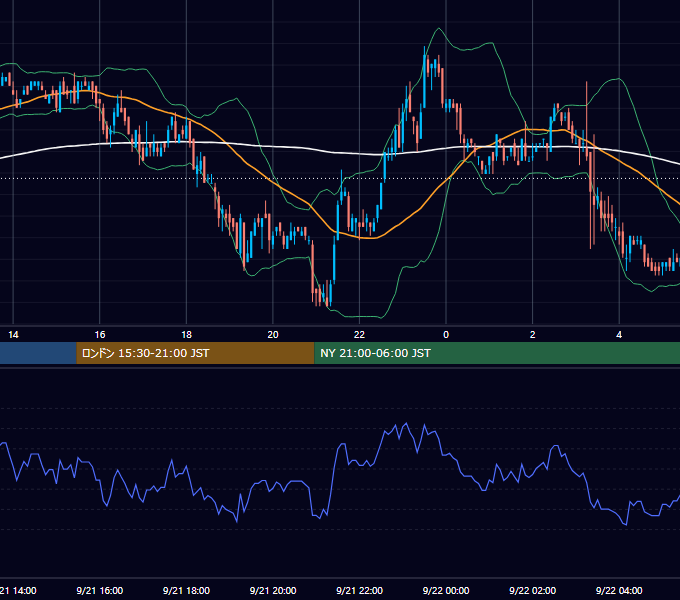
Task: Click the 14 hour label on price chart axis
Action: pyautogui.click(x=13, y=335)
